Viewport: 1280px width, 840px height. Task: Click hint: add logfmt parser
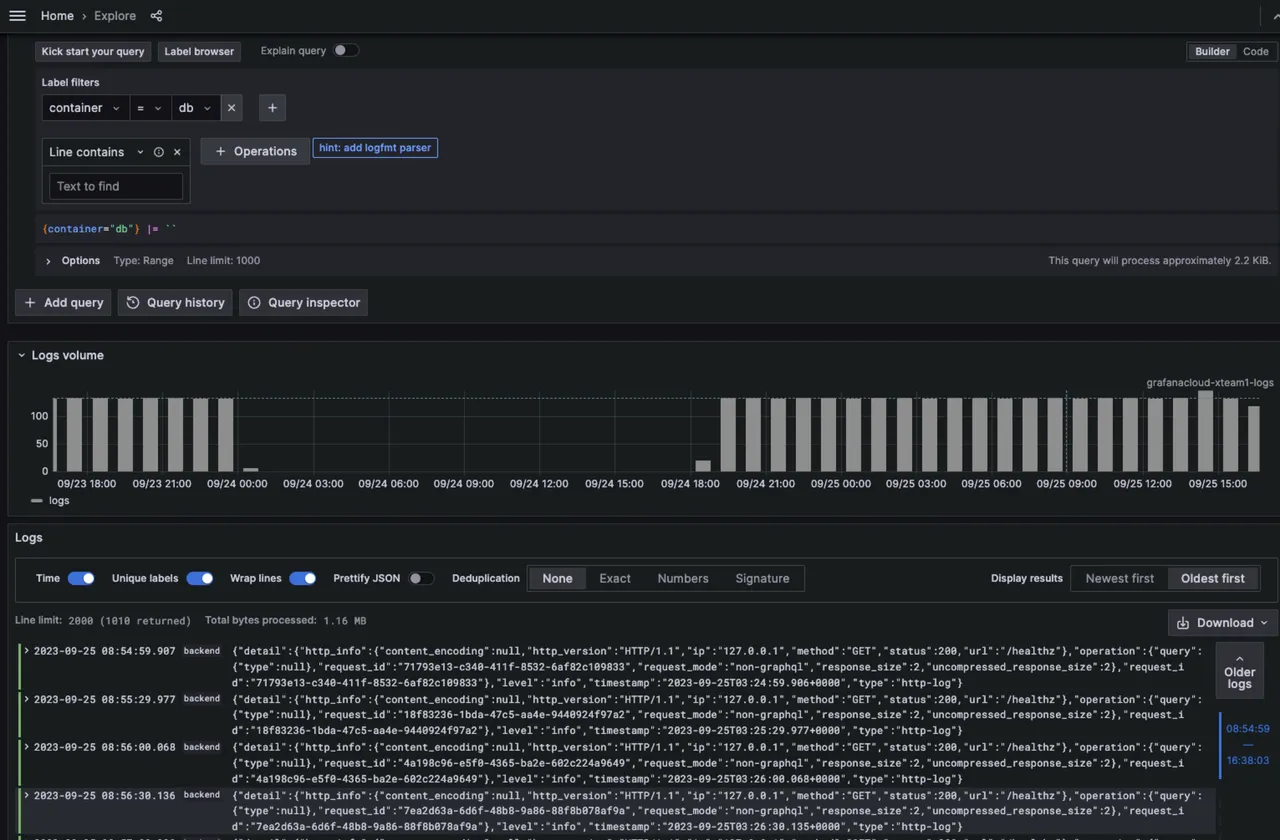(375, 148)
